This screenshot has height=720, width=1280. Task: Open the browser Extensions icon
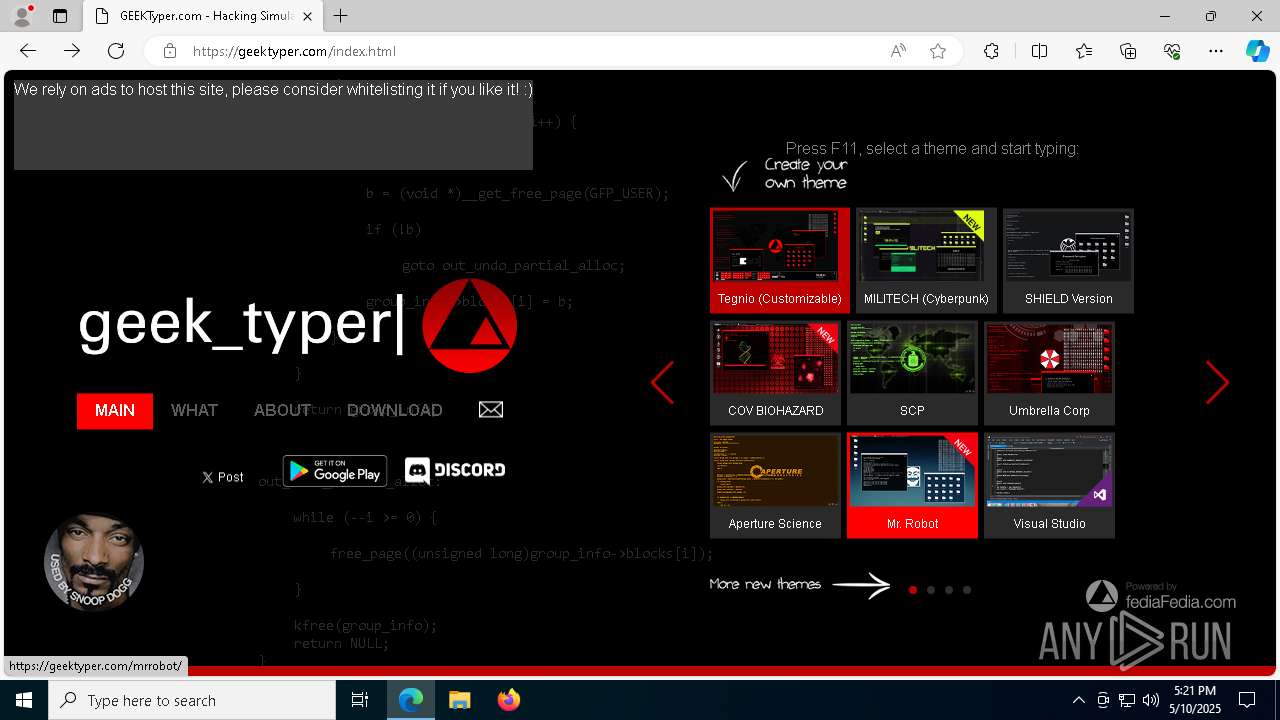click(x=991, y=51)
